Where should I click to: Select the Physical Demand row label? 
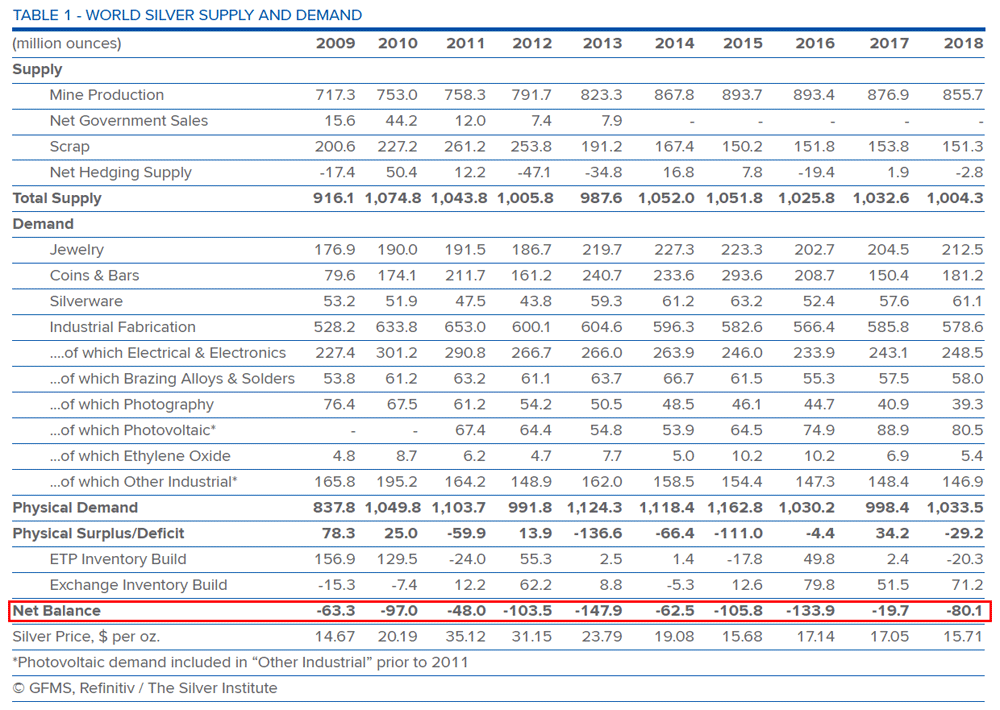pos(75,508)
